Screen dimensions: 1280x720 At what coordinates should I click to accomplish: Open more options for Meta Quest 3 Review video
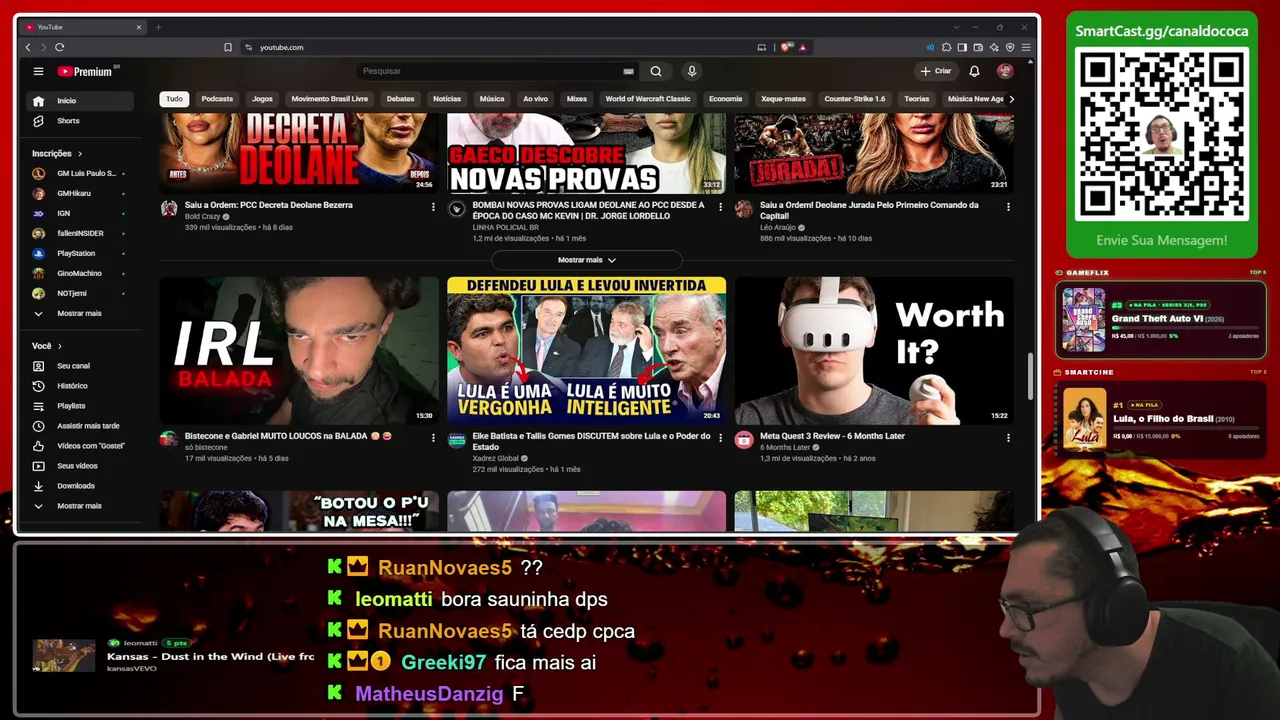(x=1008, y=438)
